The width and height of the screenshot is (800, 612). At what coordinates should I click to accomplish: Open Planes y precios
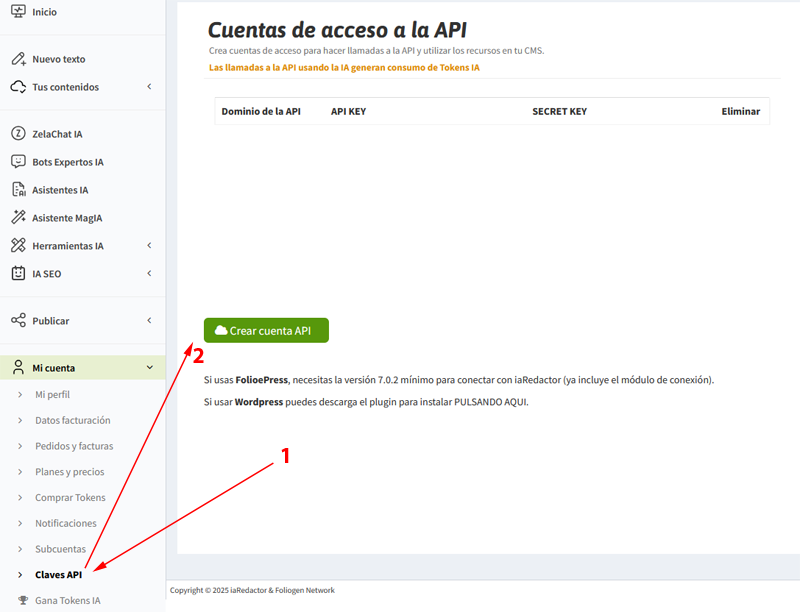tap(69, 472)
